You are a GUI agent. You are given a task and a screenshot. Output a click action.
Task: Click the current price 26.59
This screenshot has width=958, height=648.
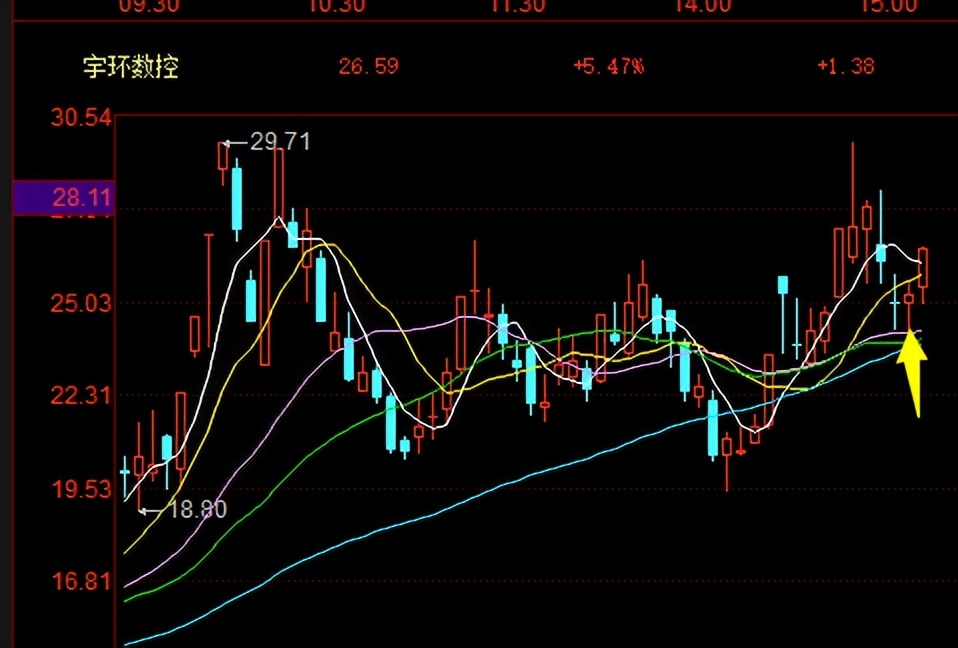point(368,66)
